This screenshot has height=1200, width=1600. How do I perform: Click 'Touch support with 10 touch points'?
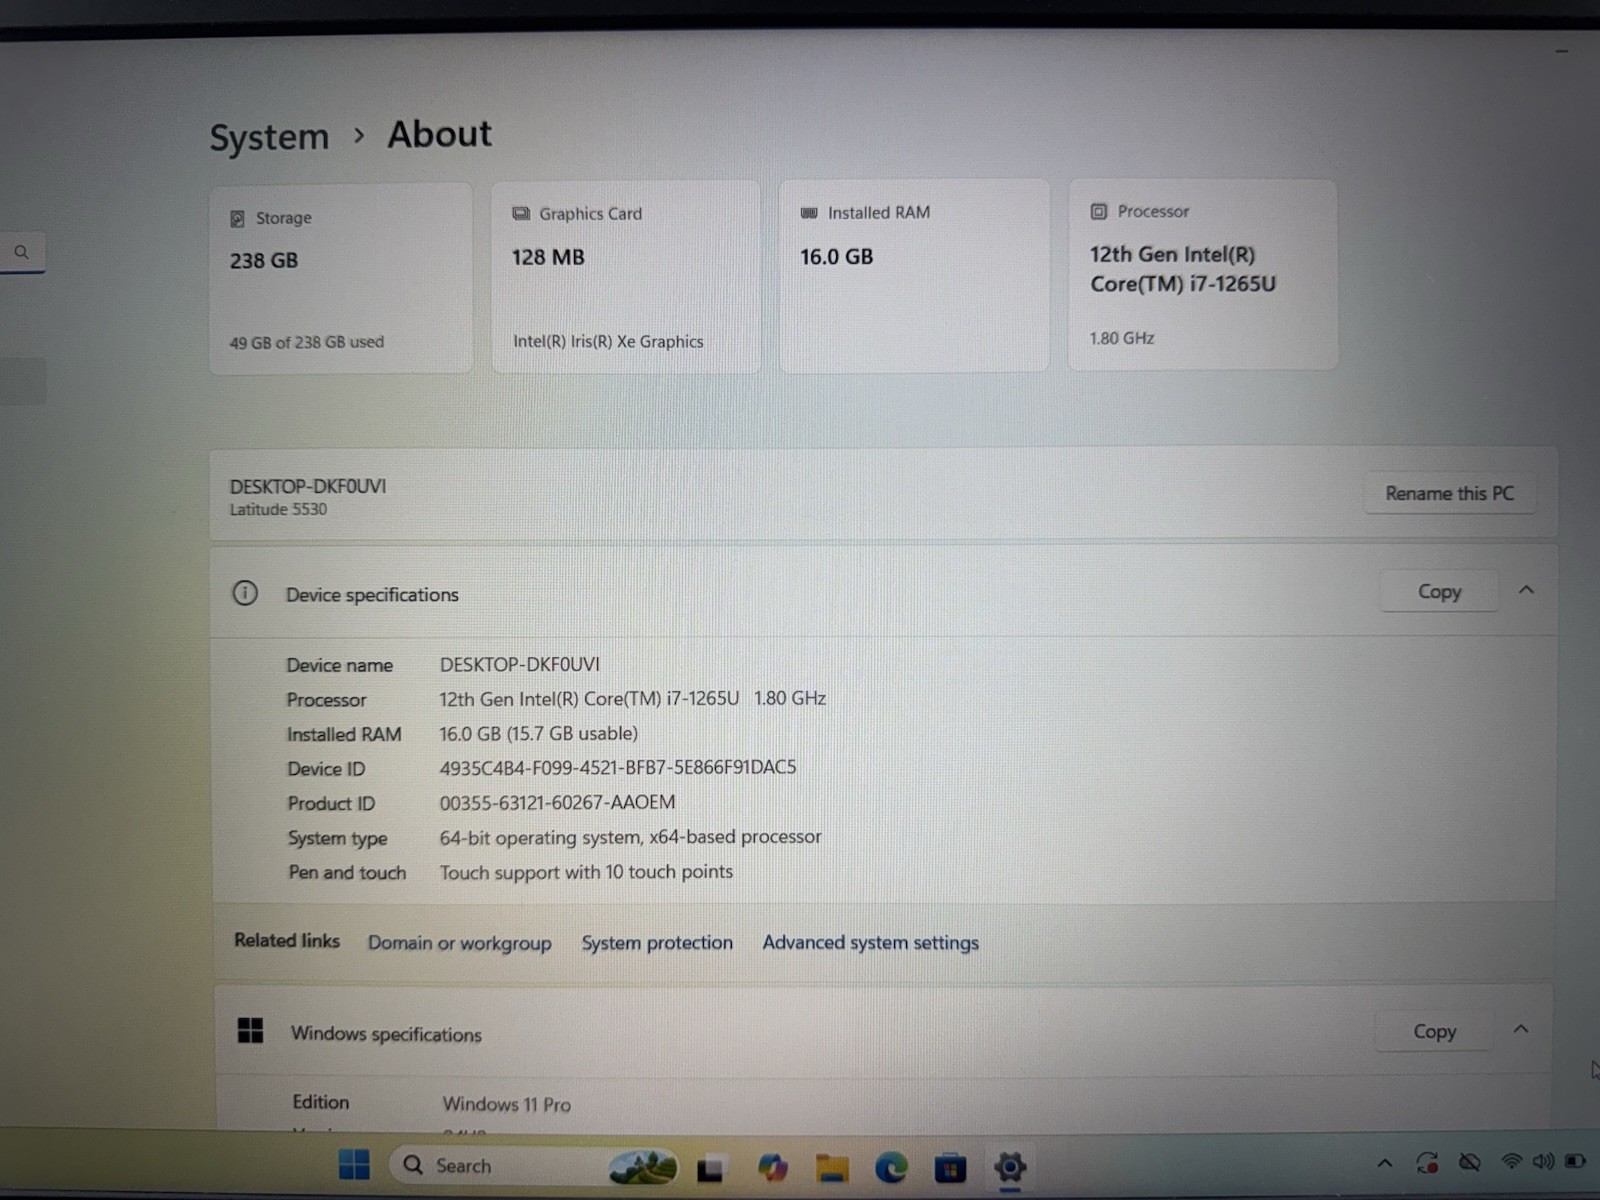point(586,872)
